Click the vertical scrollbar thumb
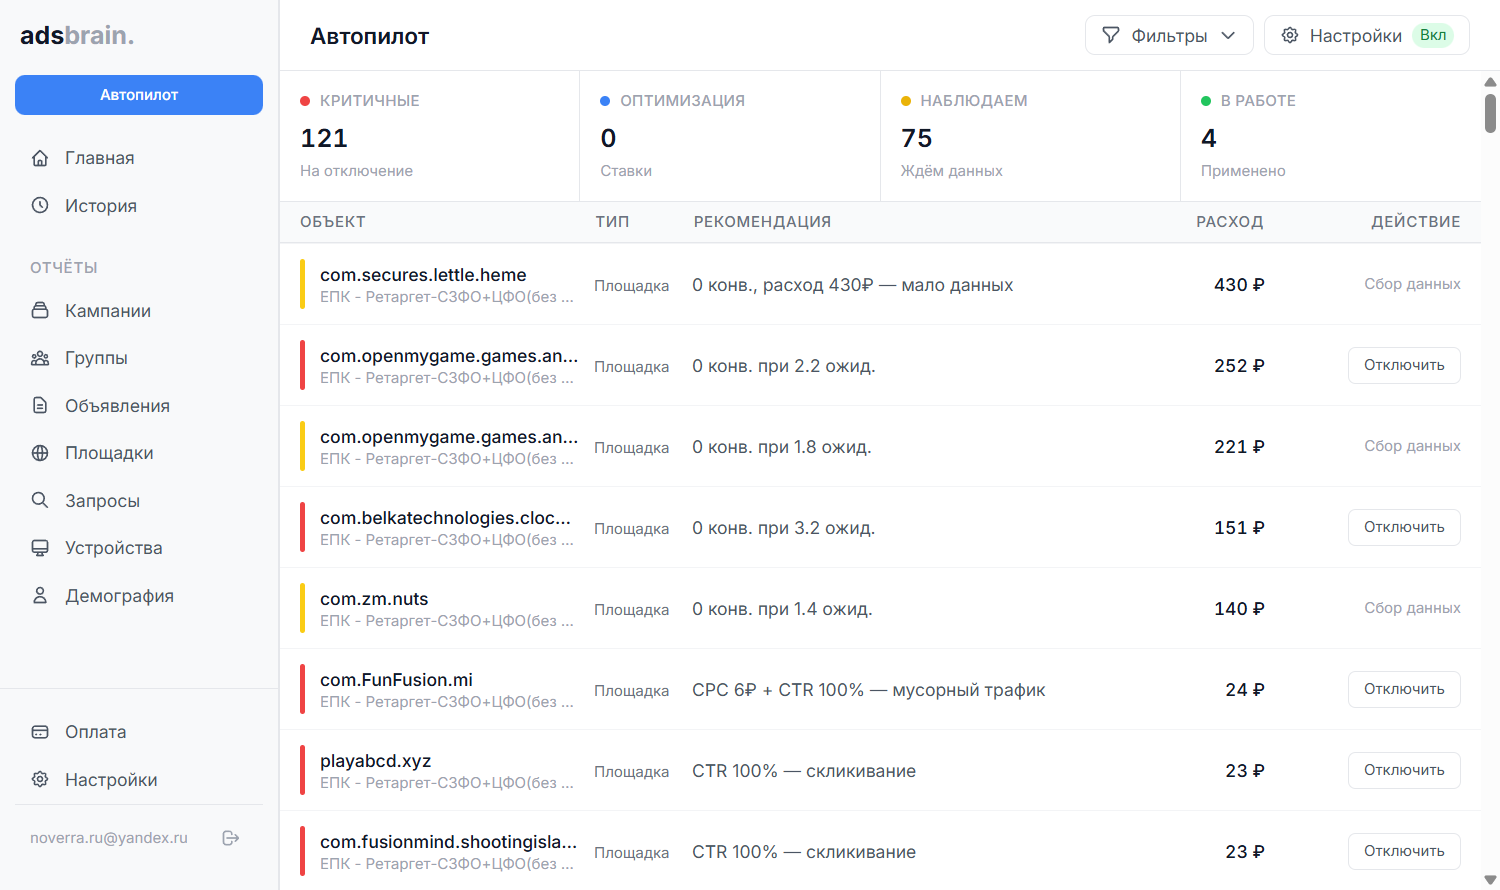Viewport: 1500px width, 890px height. [1490, 113]
